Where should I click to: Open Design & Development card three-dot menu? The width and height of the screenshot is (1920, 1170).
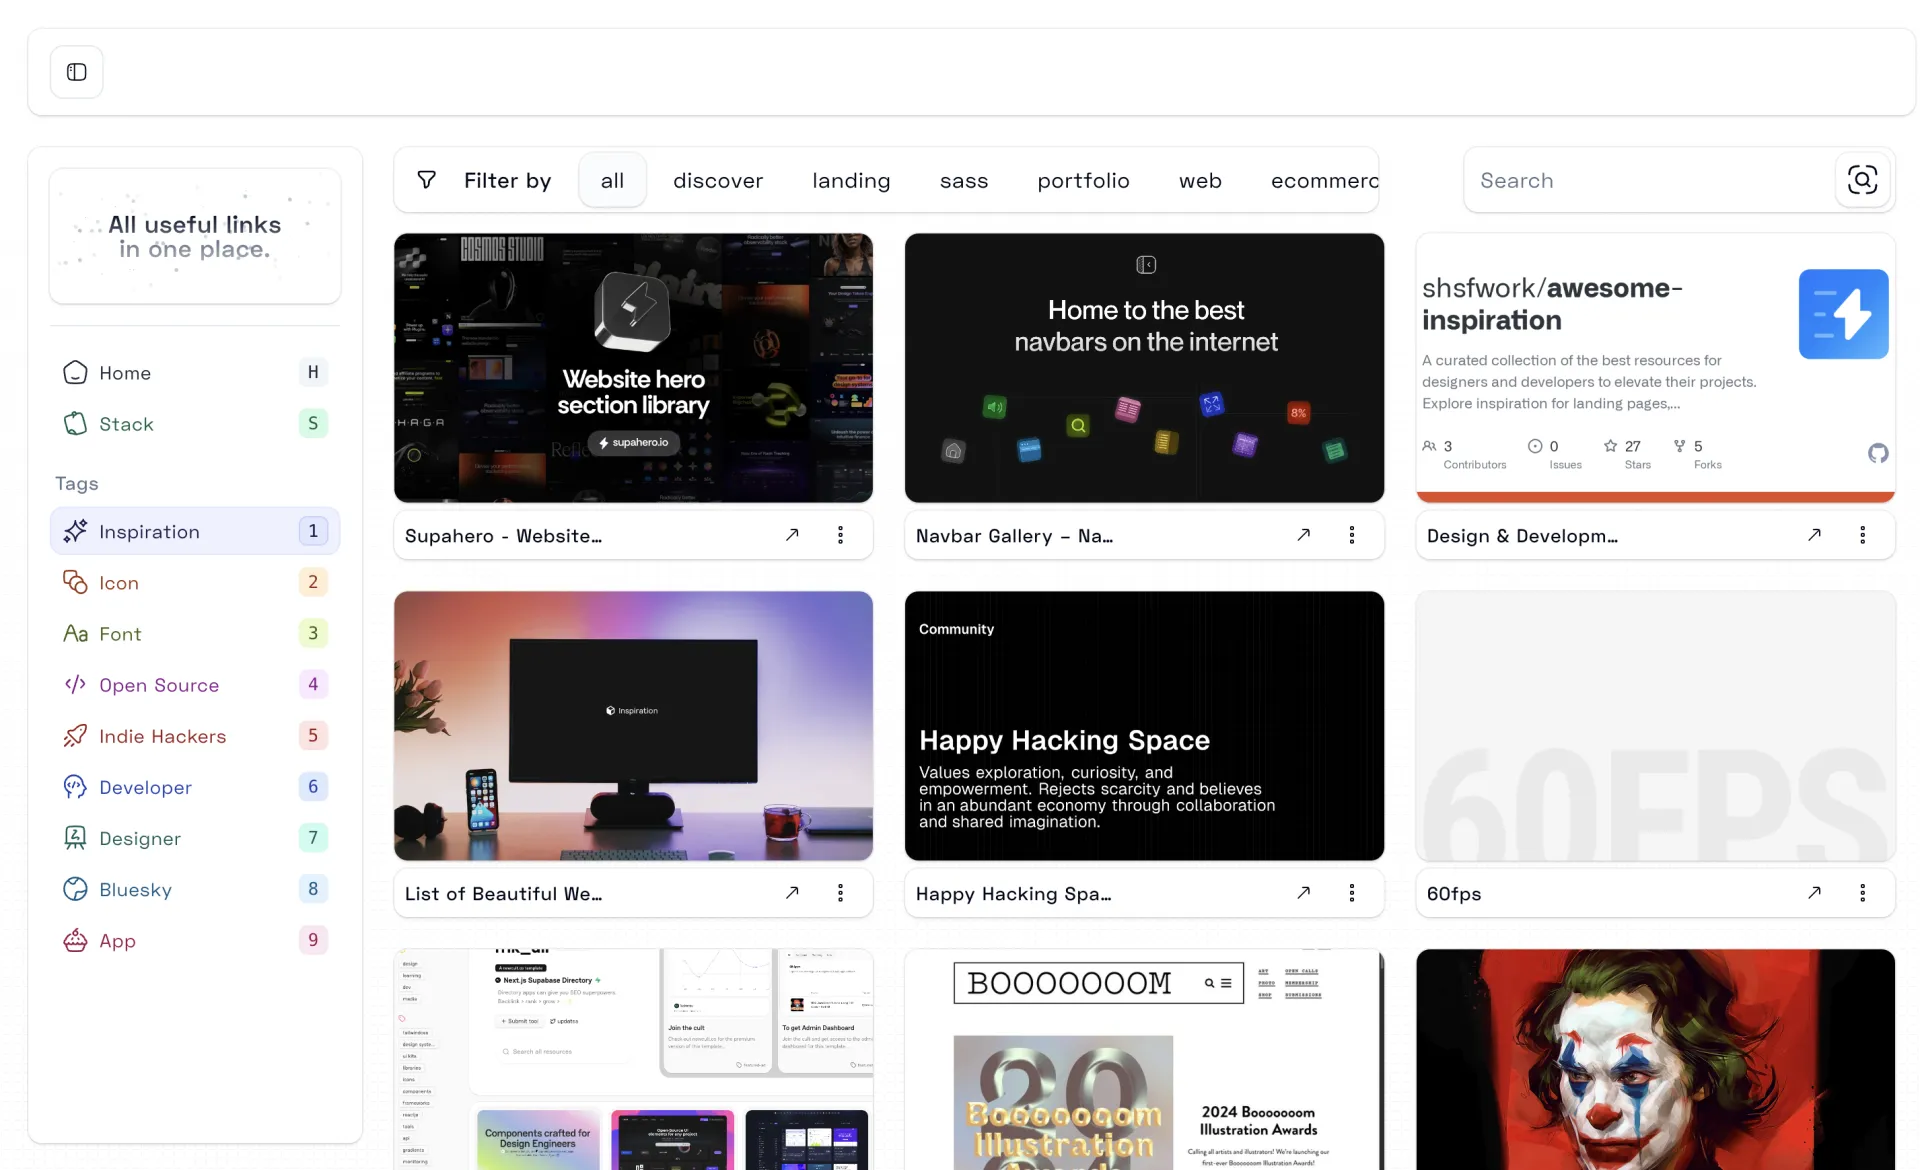[1862, 535]
